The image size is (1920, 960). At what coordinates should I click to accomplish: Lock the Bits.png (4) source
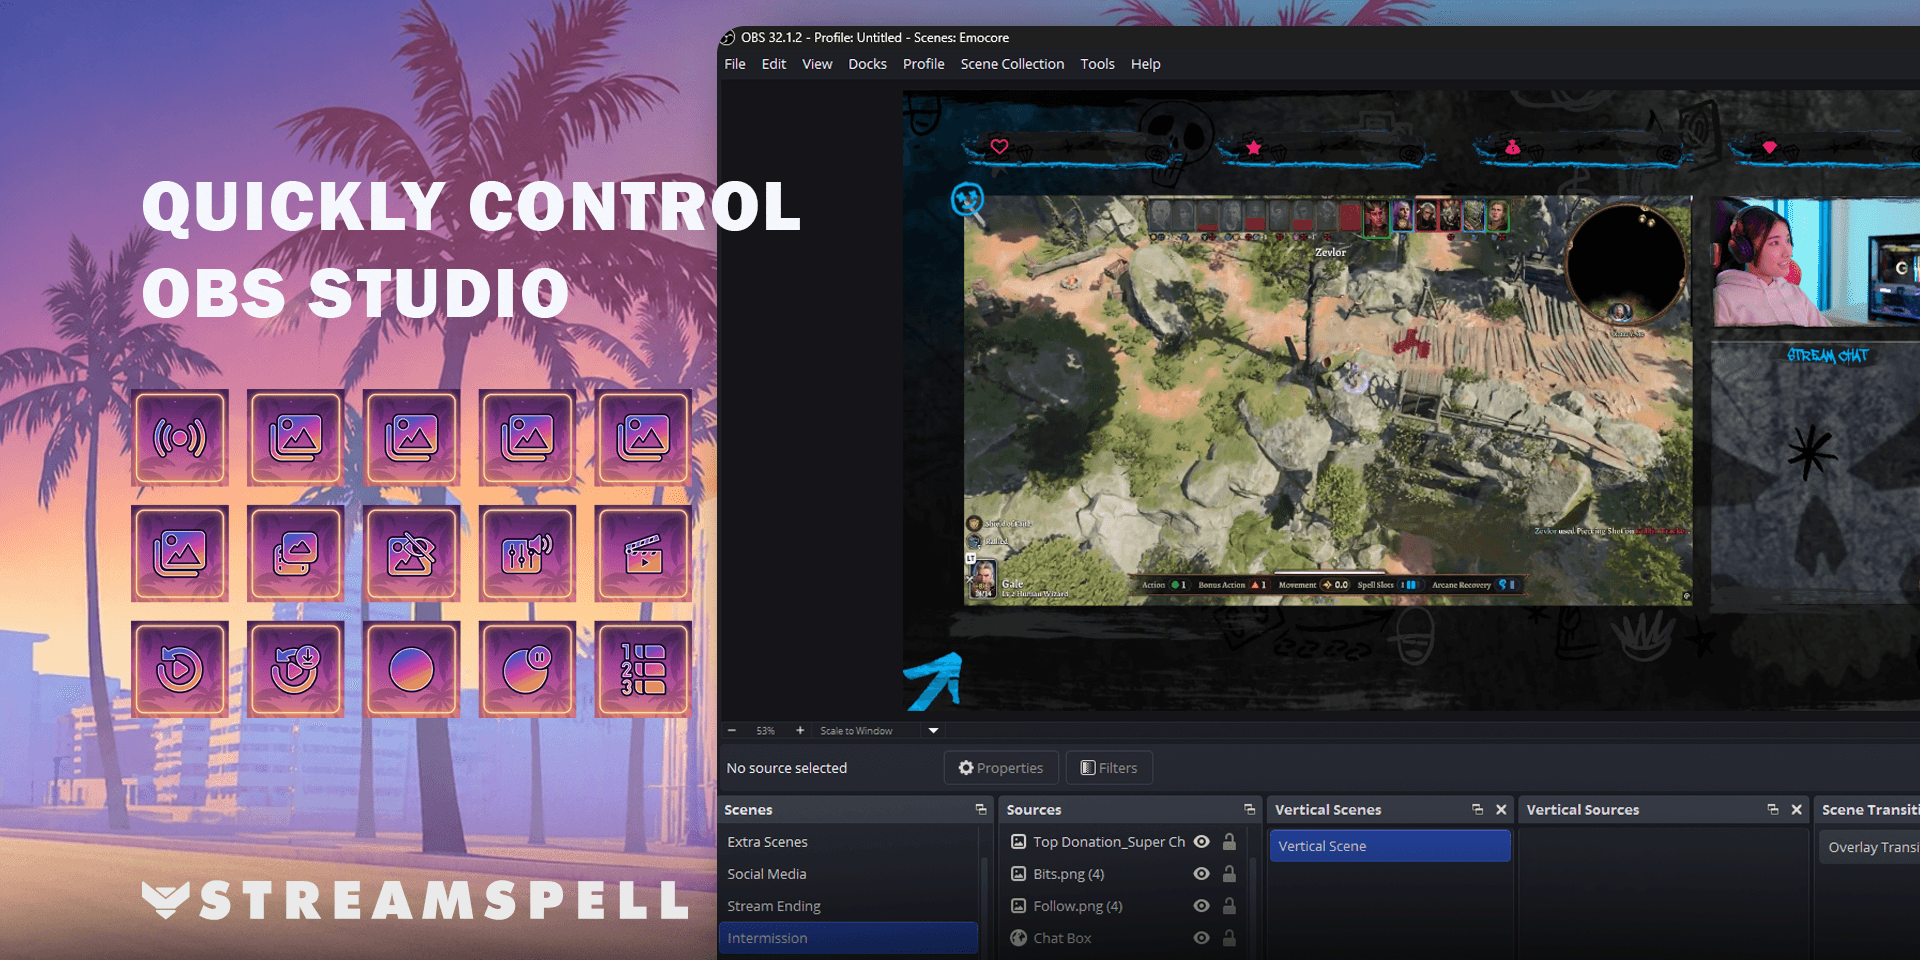[x=1229, y=874]
